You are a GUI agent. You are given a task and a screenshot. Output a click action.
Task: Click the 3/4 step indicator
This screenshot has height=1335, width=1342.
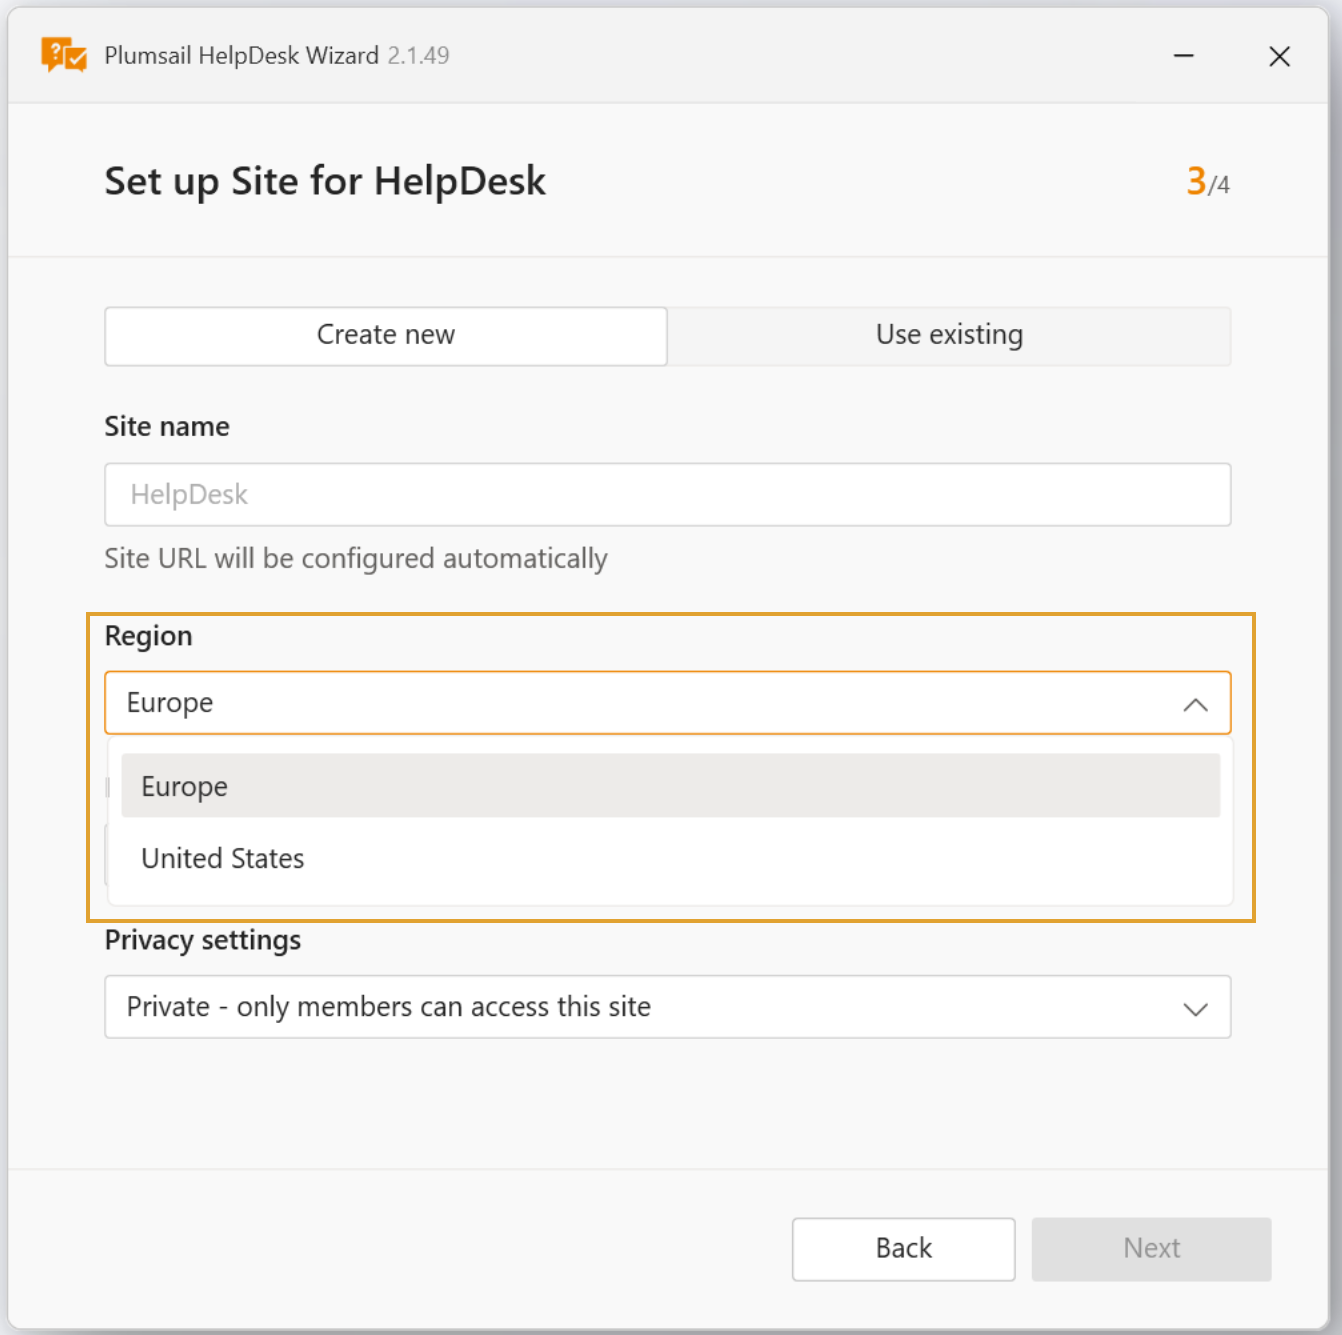point(1208,182)
